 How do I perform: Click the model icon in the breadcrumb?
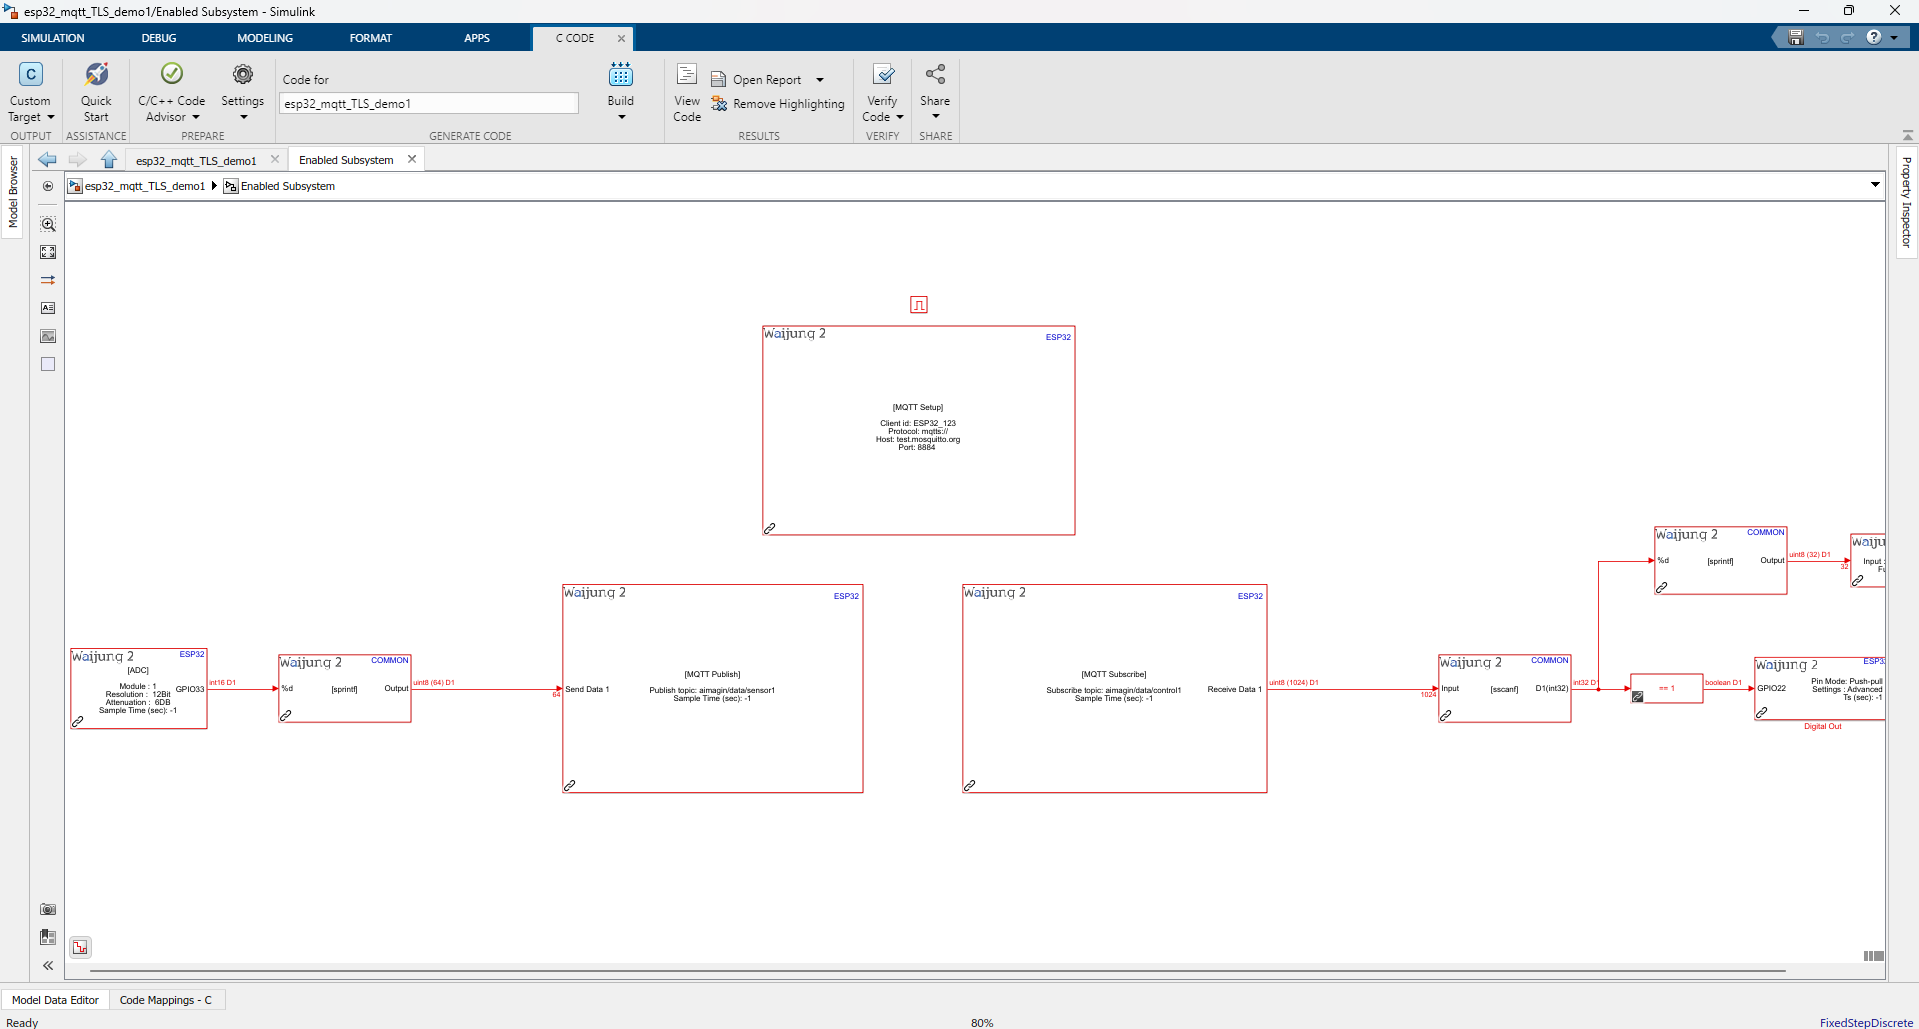click(74, 186)
